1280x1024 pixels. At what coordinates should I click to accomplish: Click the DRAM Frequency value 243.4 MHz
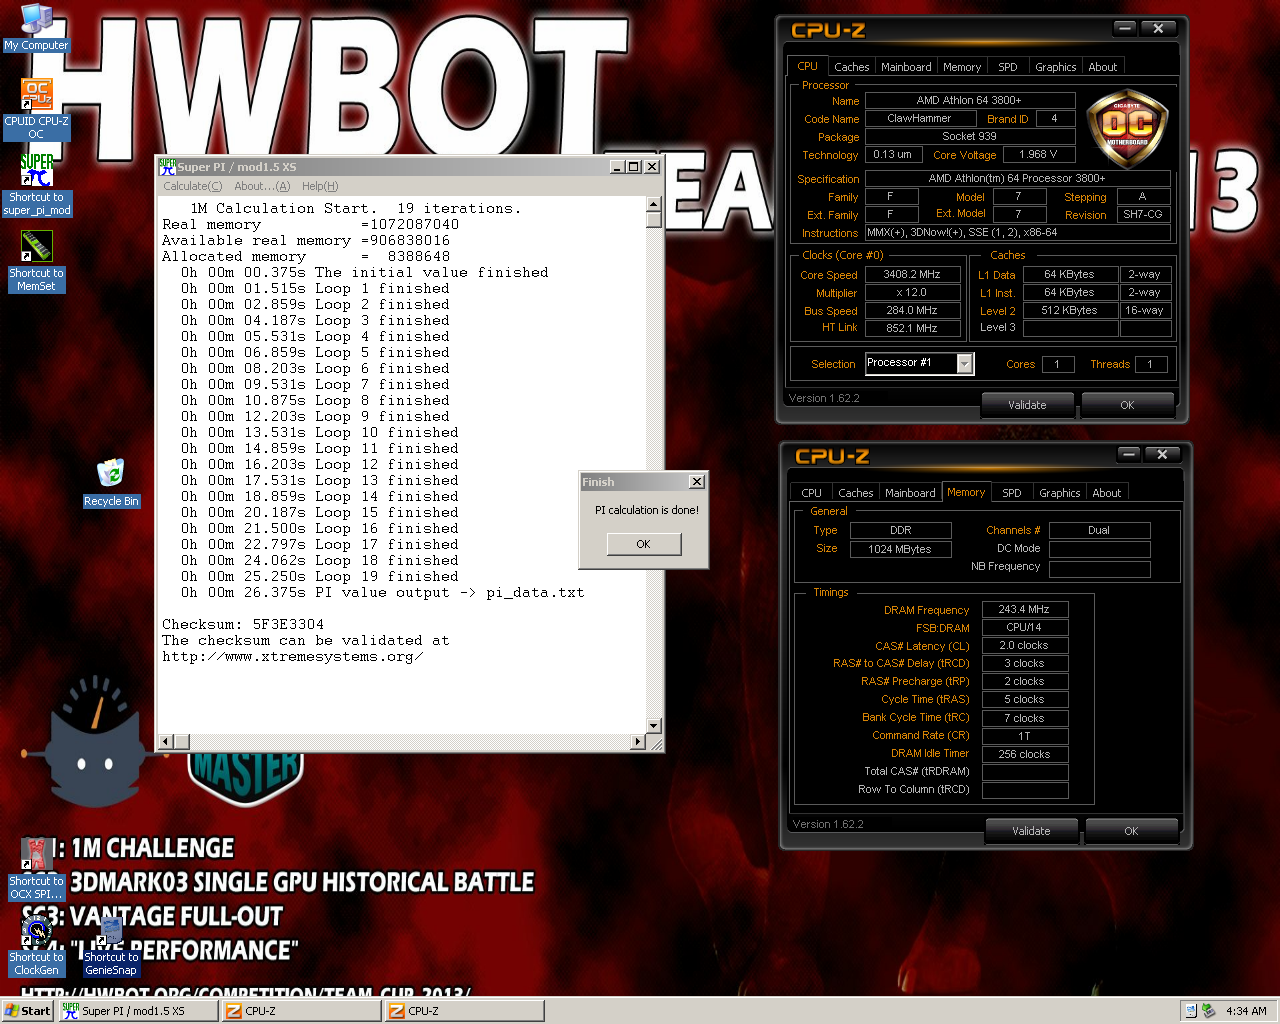(1025, 609)
